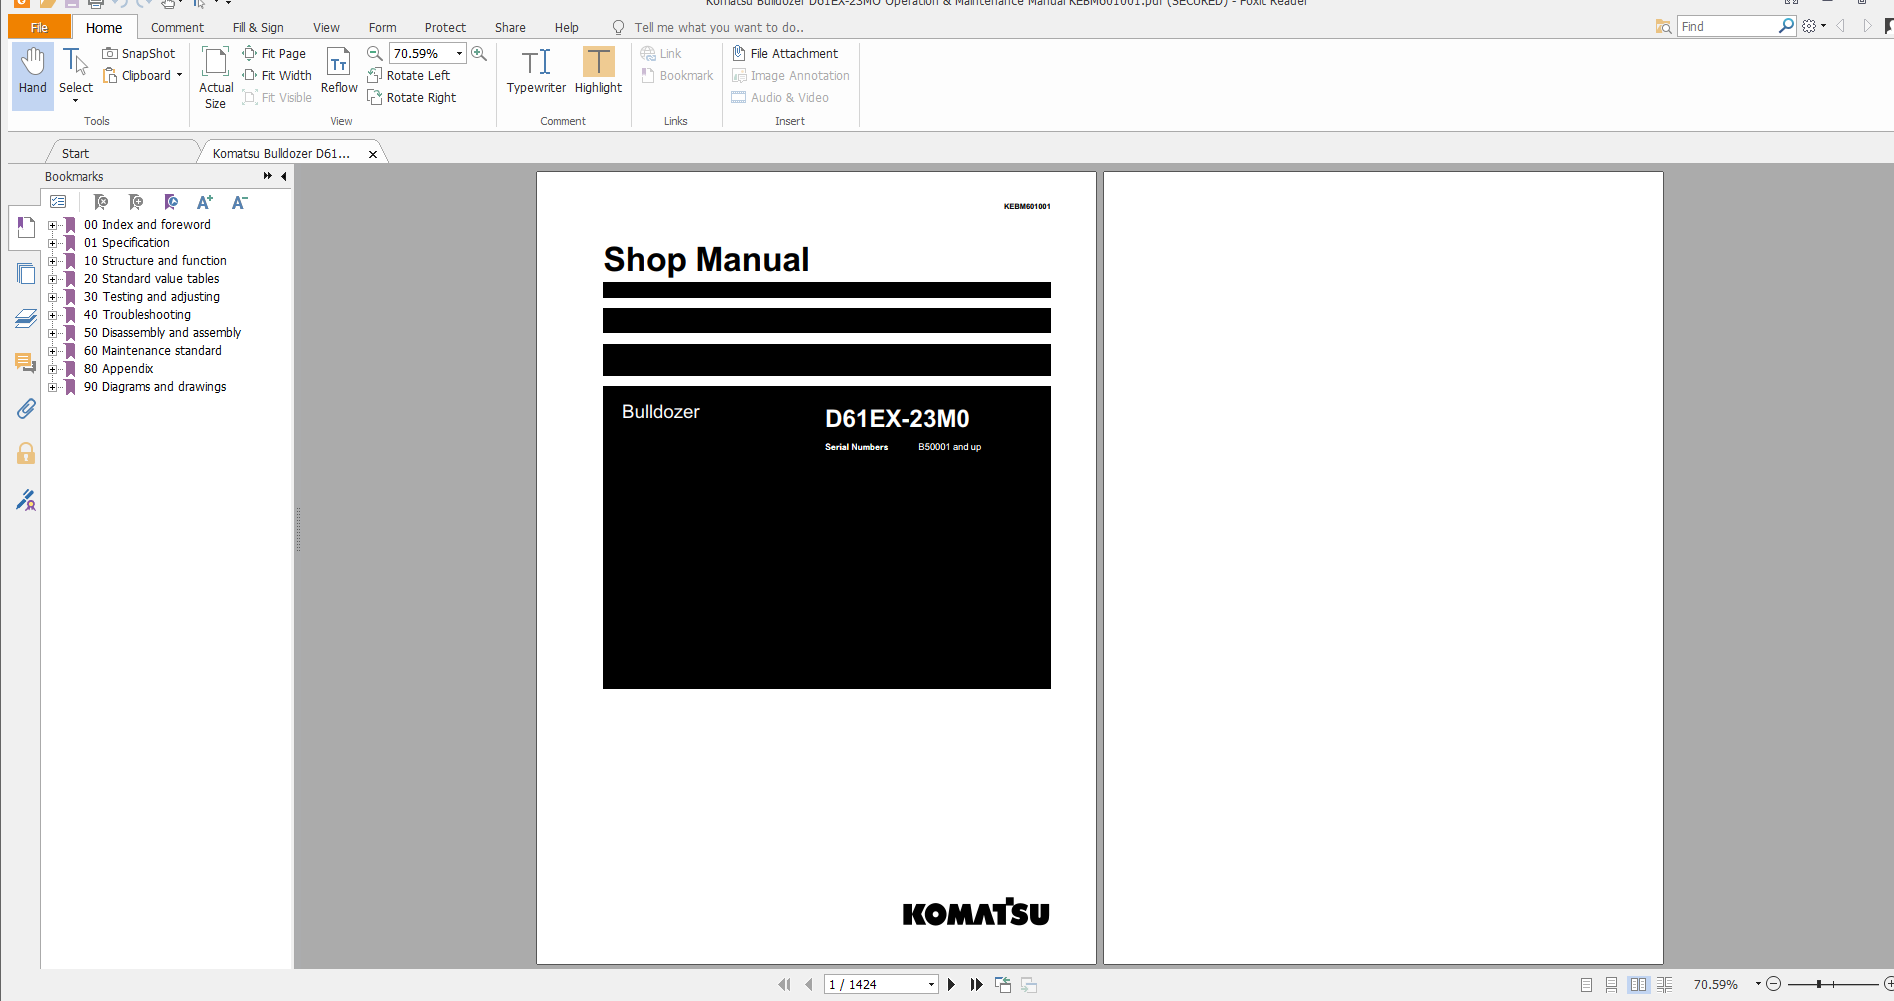This screenshot has height=1001, width=1894.
Task: Take a SnapShot of the page
Action: 139,54
